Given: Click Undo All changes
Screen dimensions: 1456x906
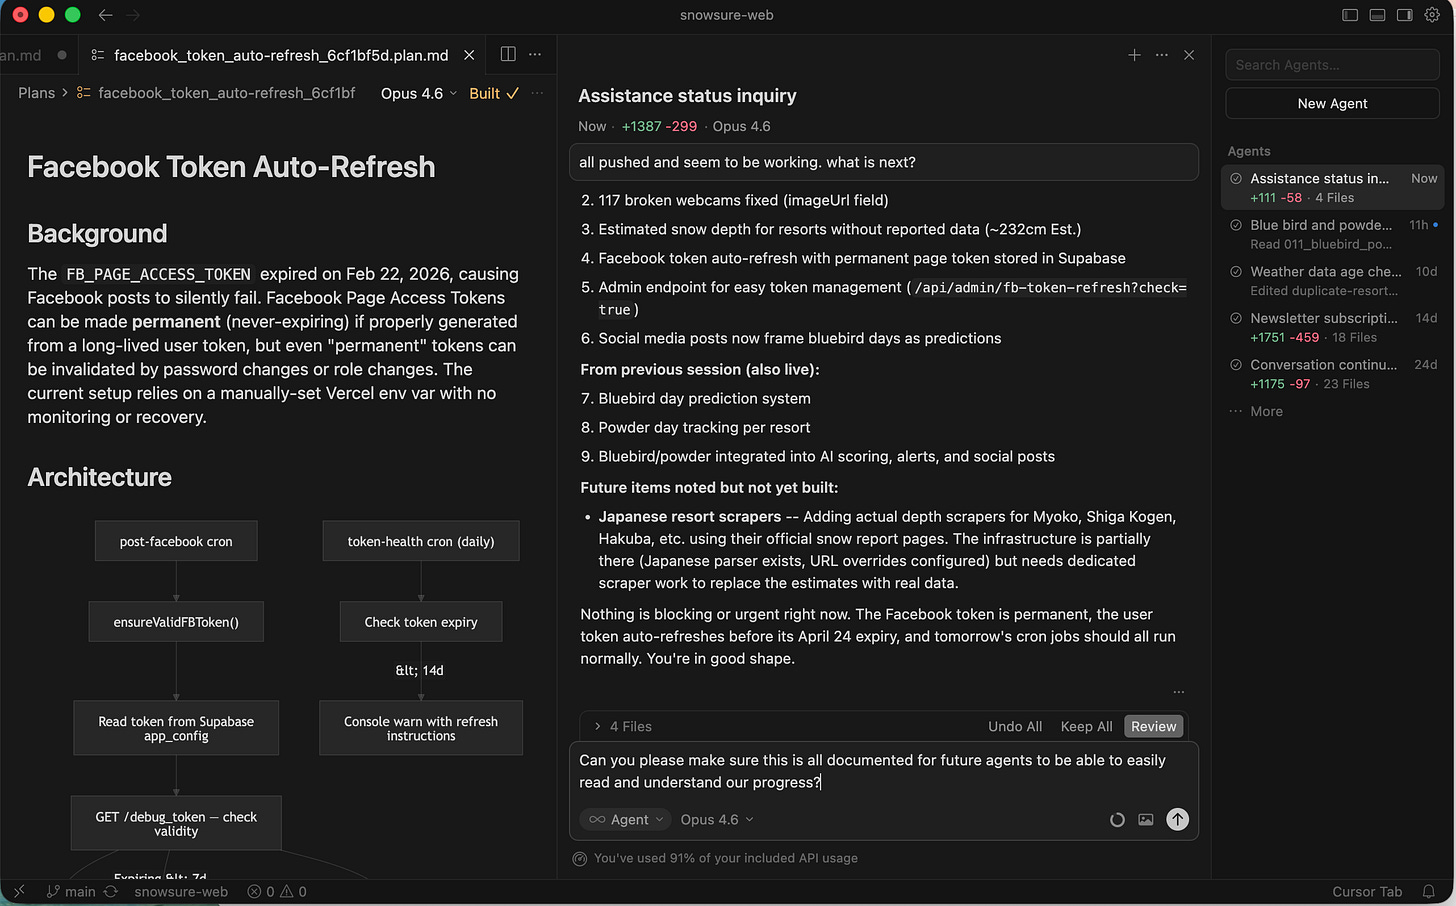Looking at the screenshot, I should (x=1015, y=726).
